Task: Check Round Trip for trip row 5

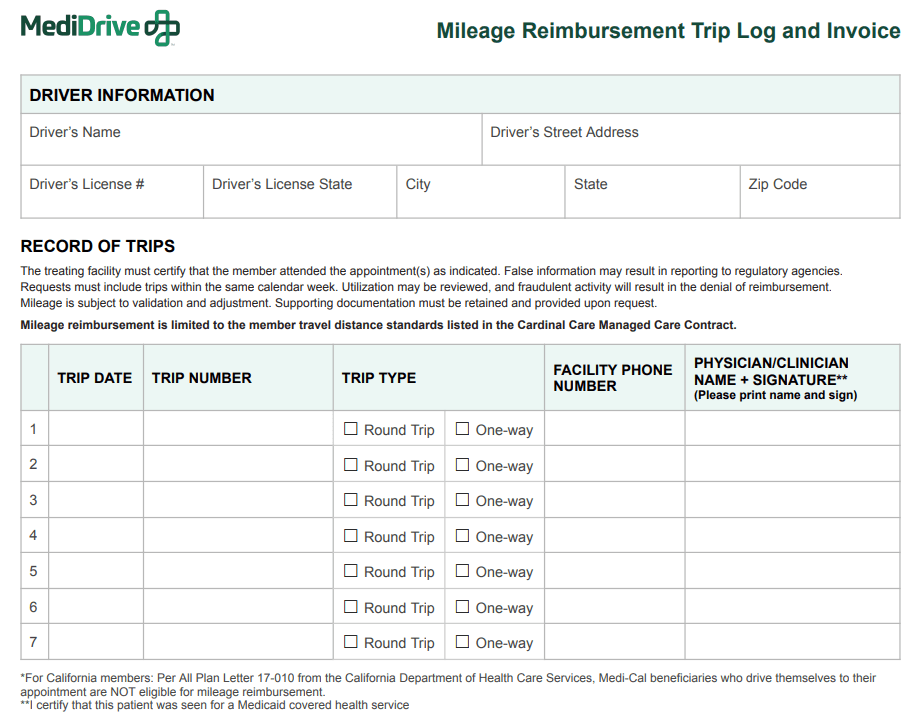Action: (351, 571)
